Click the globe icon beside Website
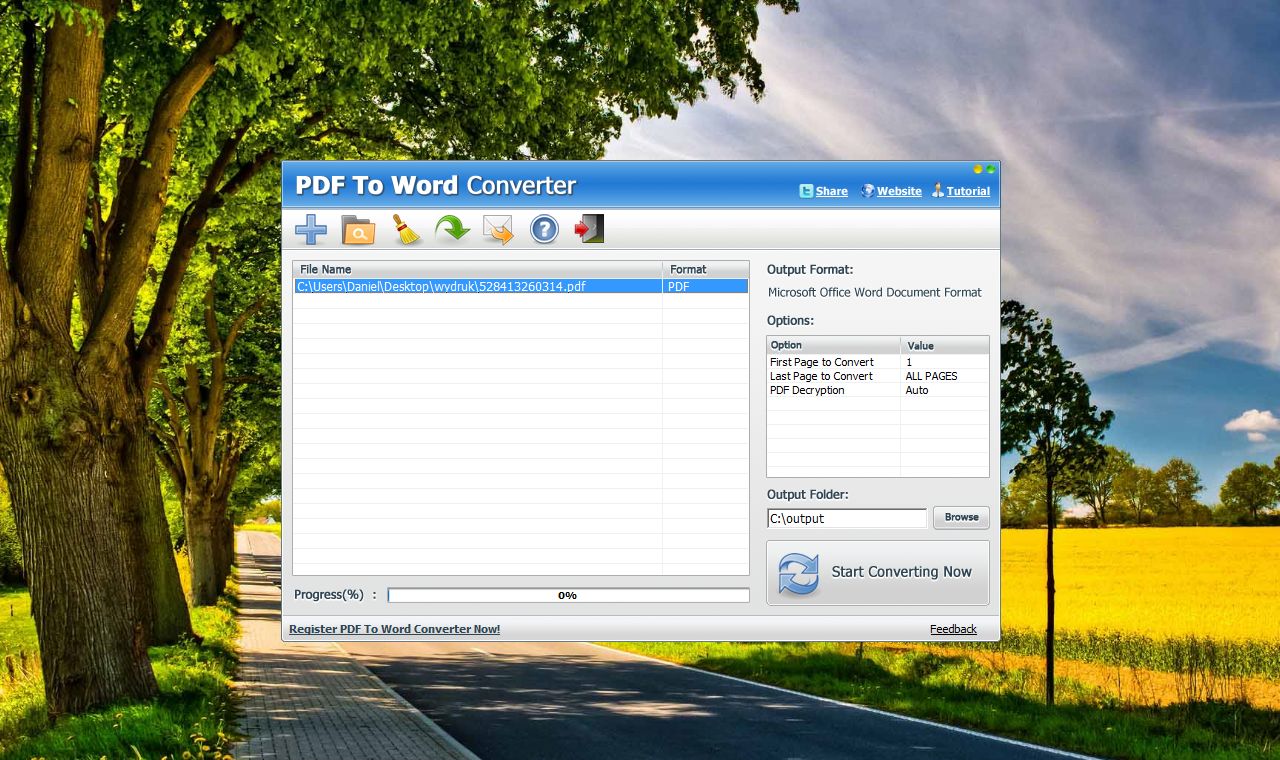1280x760 pixels. [x=868, y=191]
